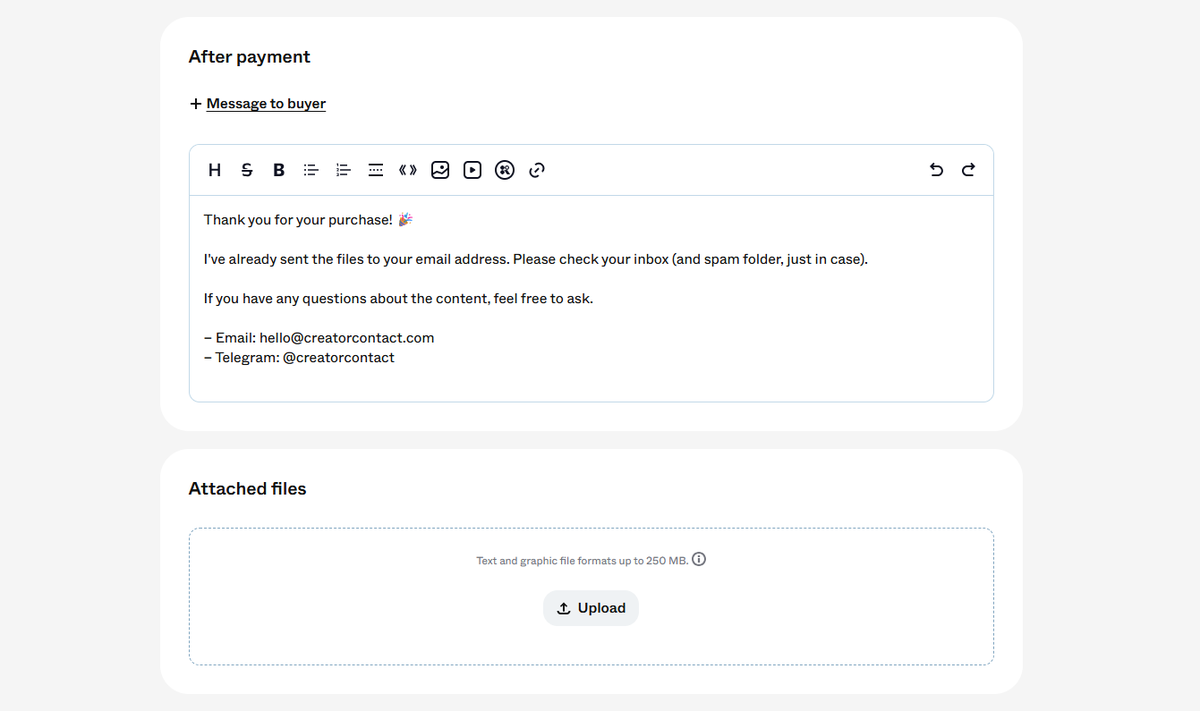1200x711 pixels.
Task: Click the 'I've already sent the files' sentence
Action: 536,259
